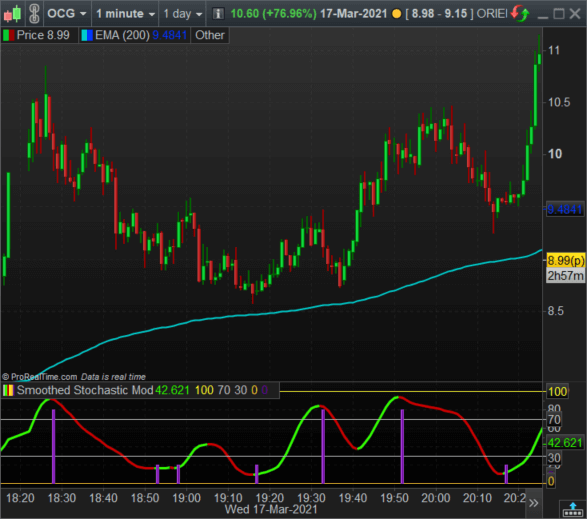Click the double-arrow scroll forward button
Image resolution: width=587 pixels, height=519 pixels.
pyautogui.click(x=534, y=503)
